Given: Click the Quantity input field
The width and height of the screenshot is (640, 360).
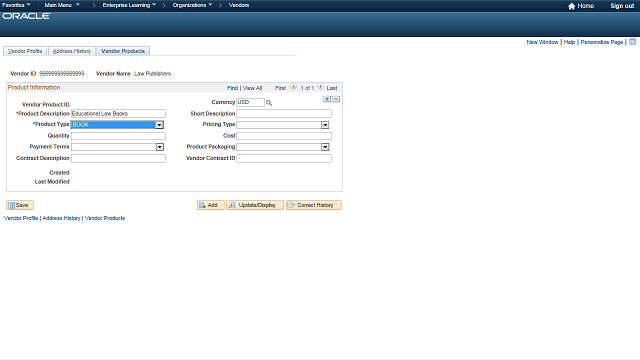Looking at the screenshot, I should 118,136.
